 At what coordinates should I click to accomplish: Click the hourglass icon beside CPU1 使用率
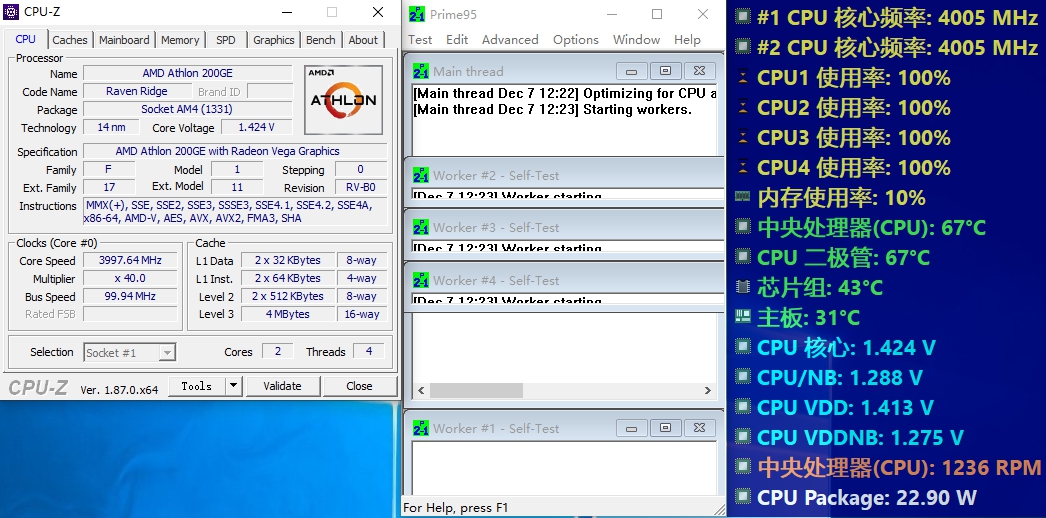[742, 78]
